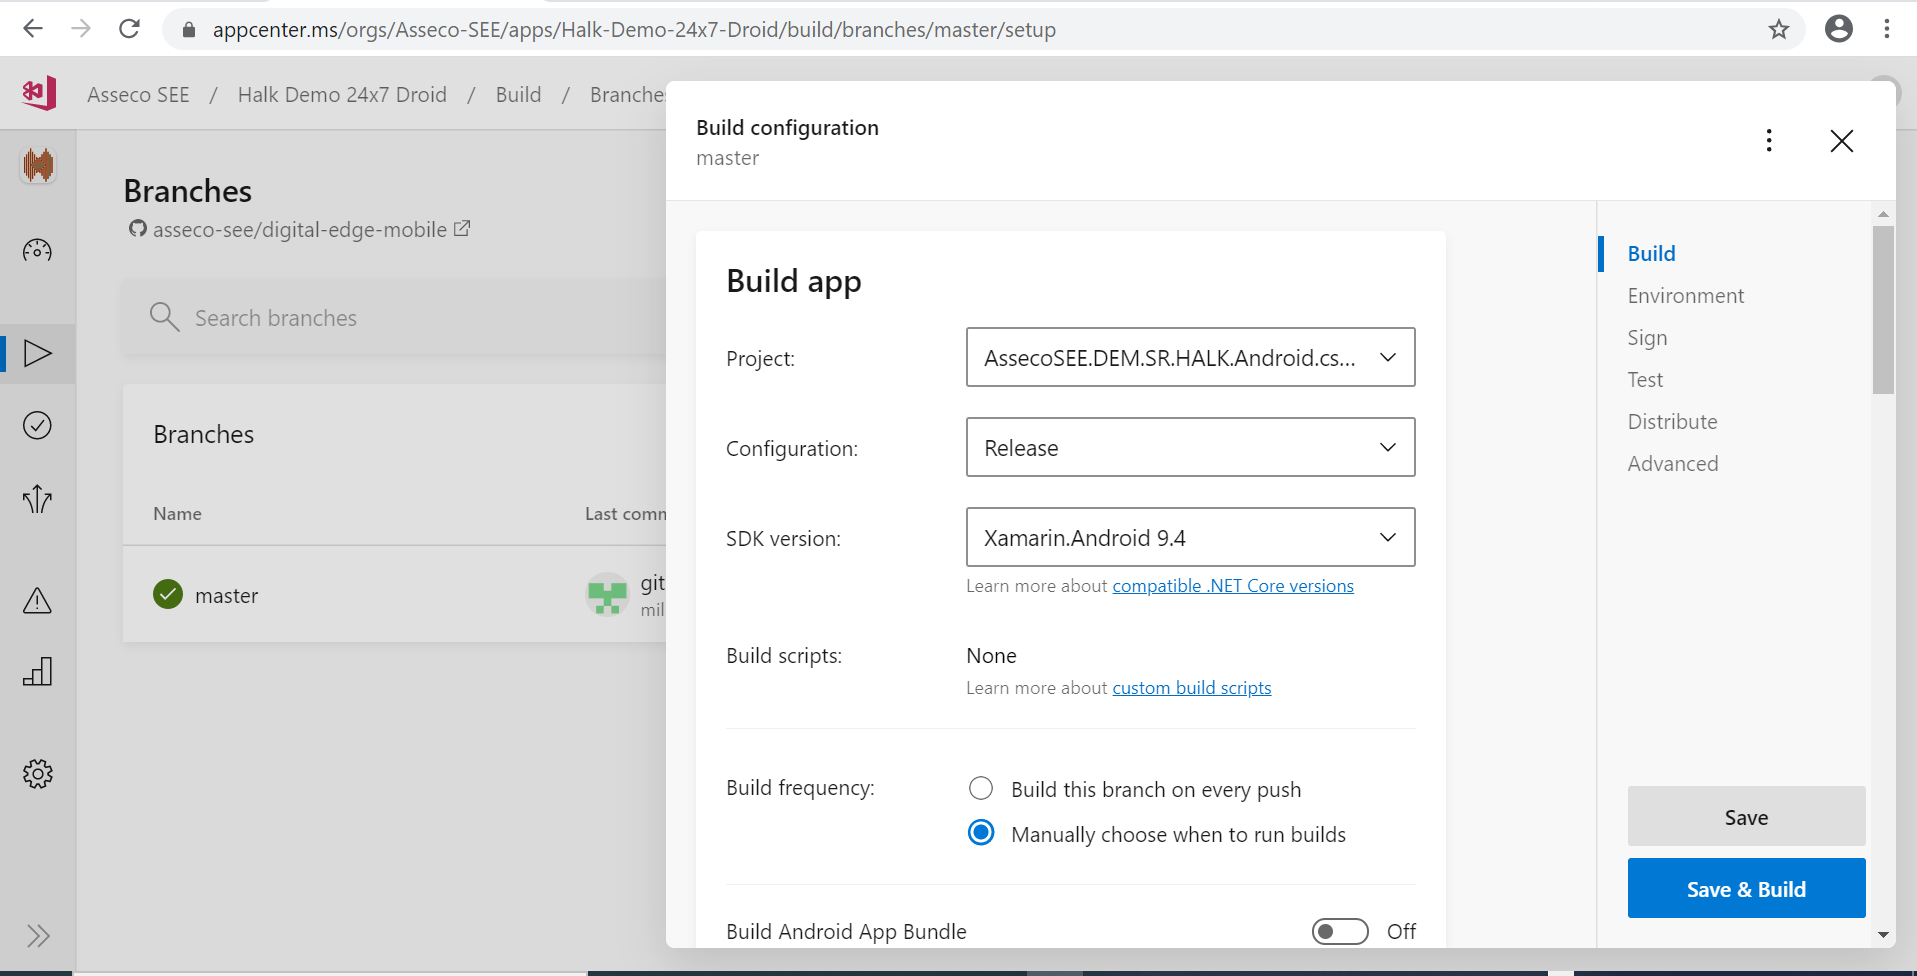This screenshot has height=976, width=1917.
Task: Click the Name column header
Action: 177,513
